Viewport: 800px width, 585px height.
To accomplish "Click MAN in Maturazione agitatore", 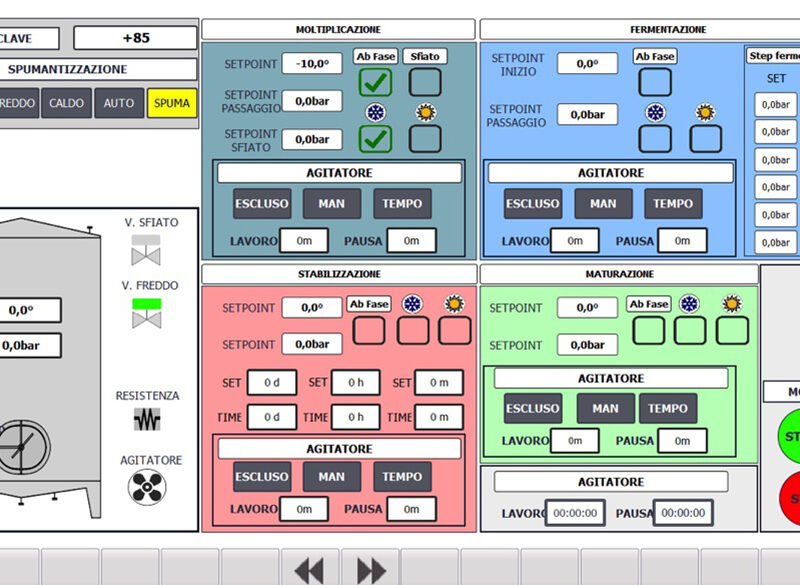I will coord(606,409).
